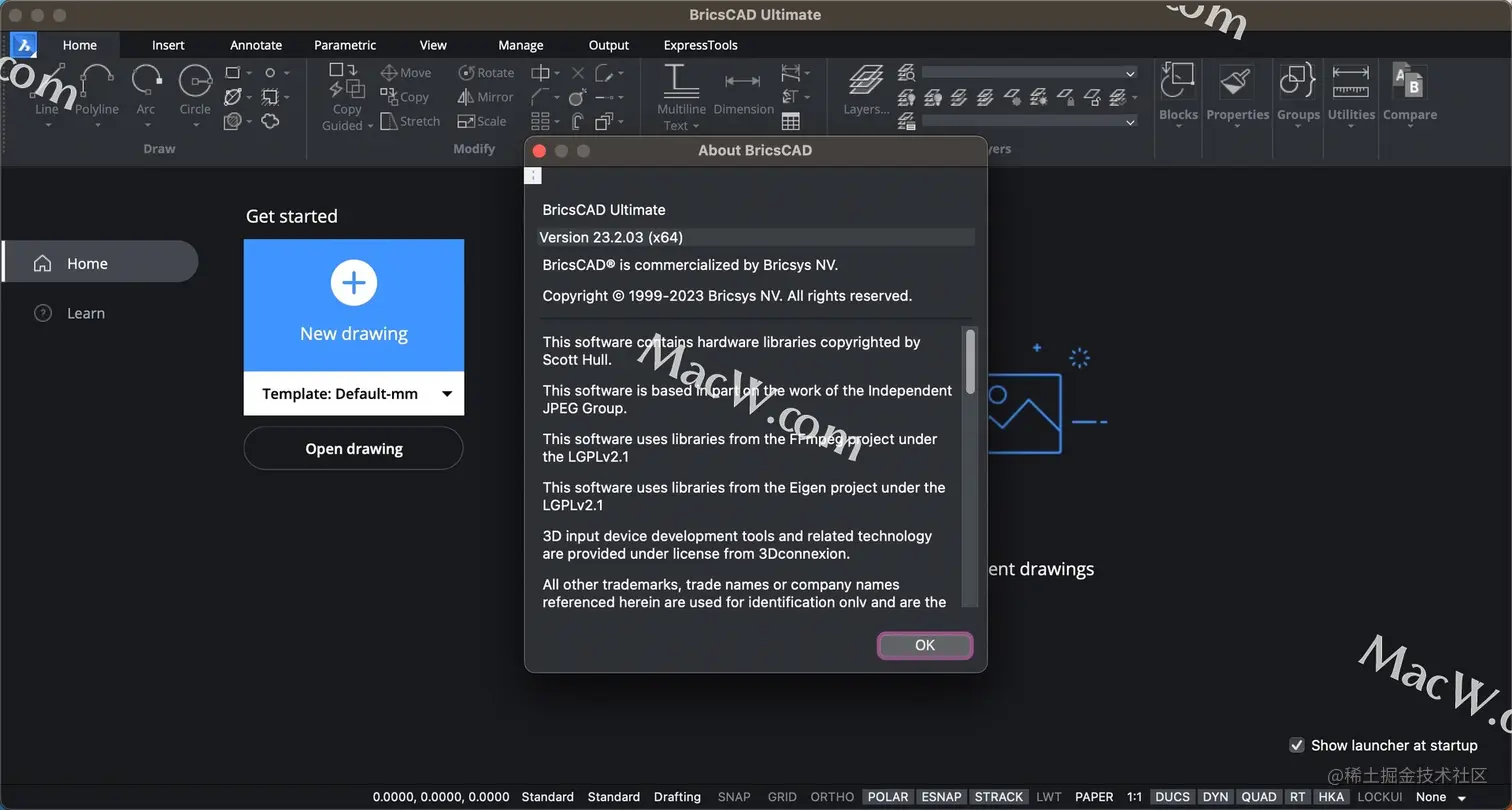1512x810 pixels.
Task: Expand the Blocks panel arrow
Action: [x=1178, y=127]
